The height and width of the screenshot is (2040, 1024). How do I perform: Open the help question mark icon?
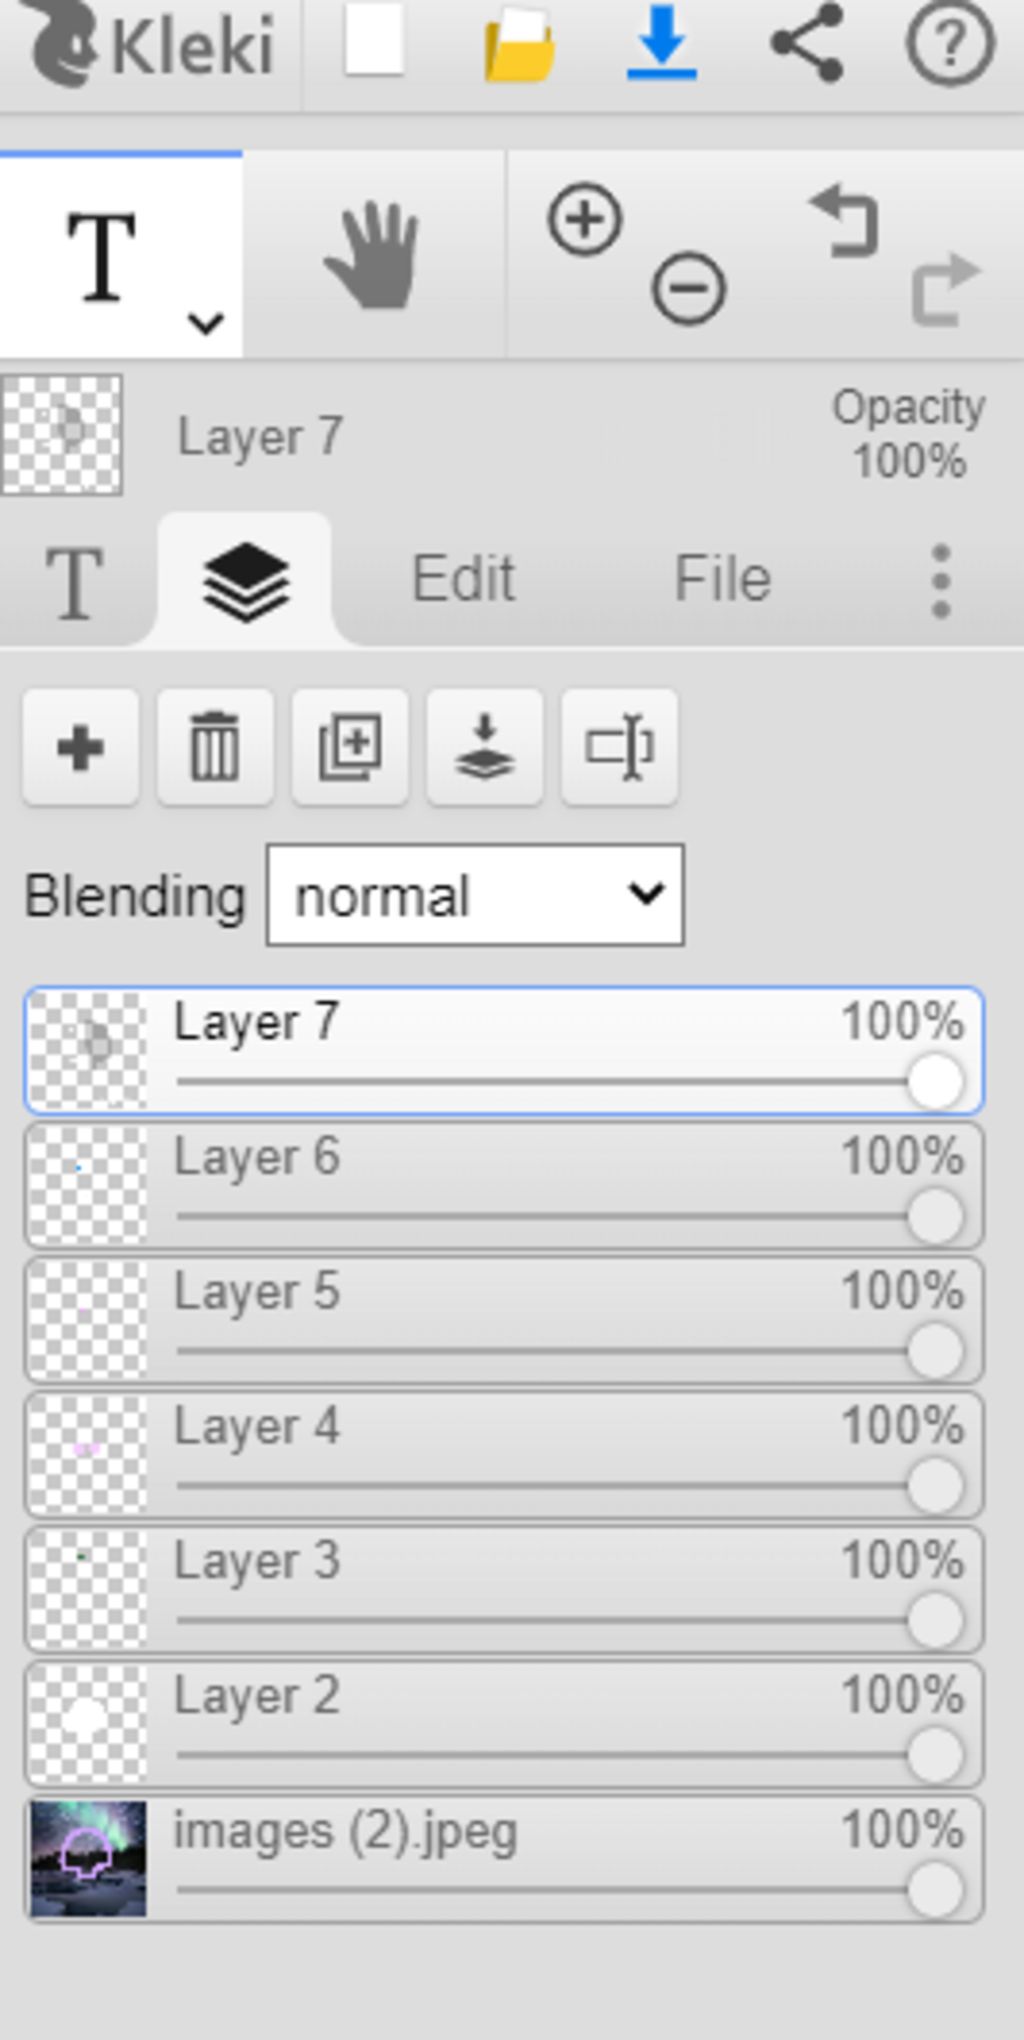(950, 42)
